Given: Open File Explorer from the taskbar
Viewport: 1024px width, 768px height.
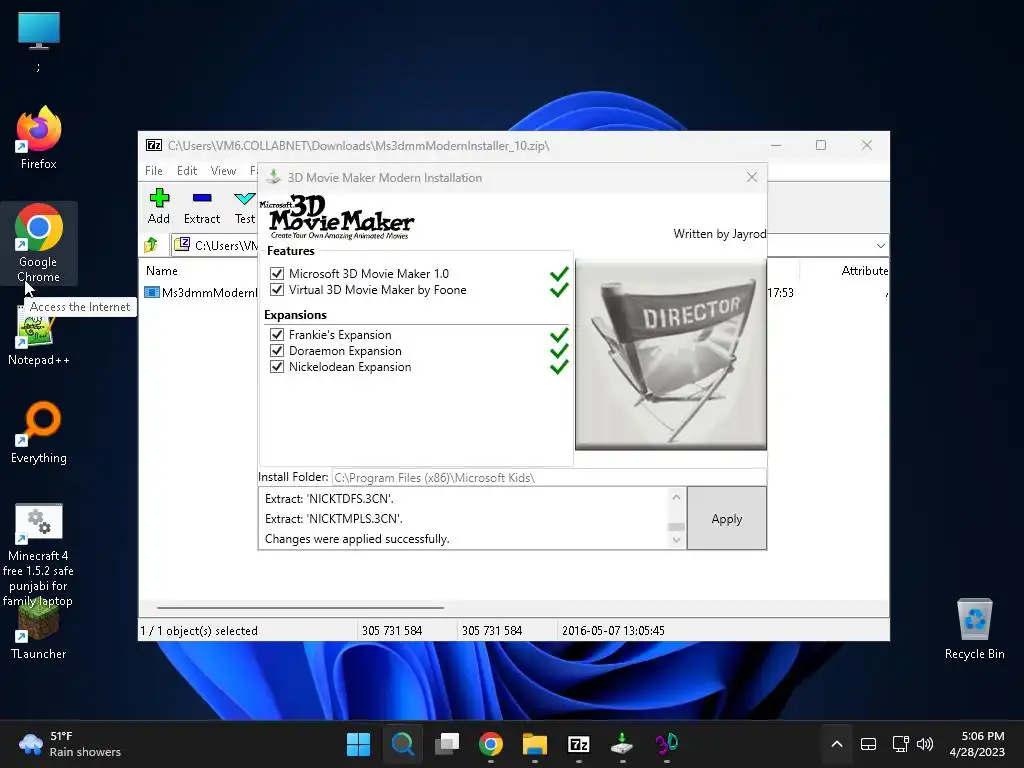Looking at the screenshot, I should pyautogui.click(x=535, y=744).
